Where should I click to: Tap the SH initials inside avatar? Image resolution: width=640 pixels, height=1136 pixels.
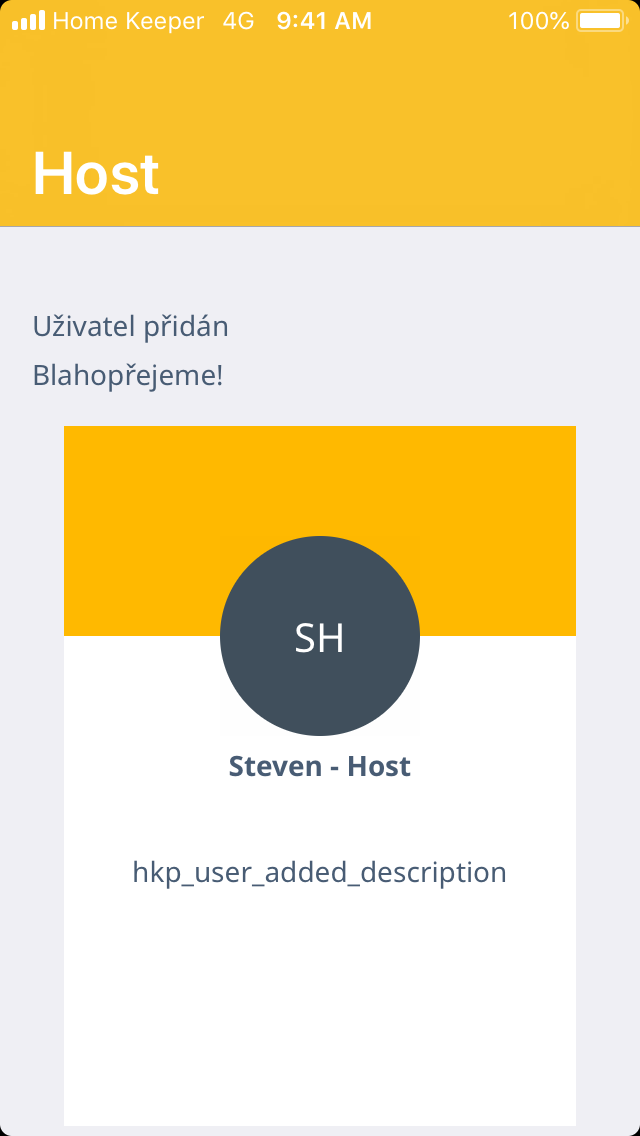[x=320, y=638]
